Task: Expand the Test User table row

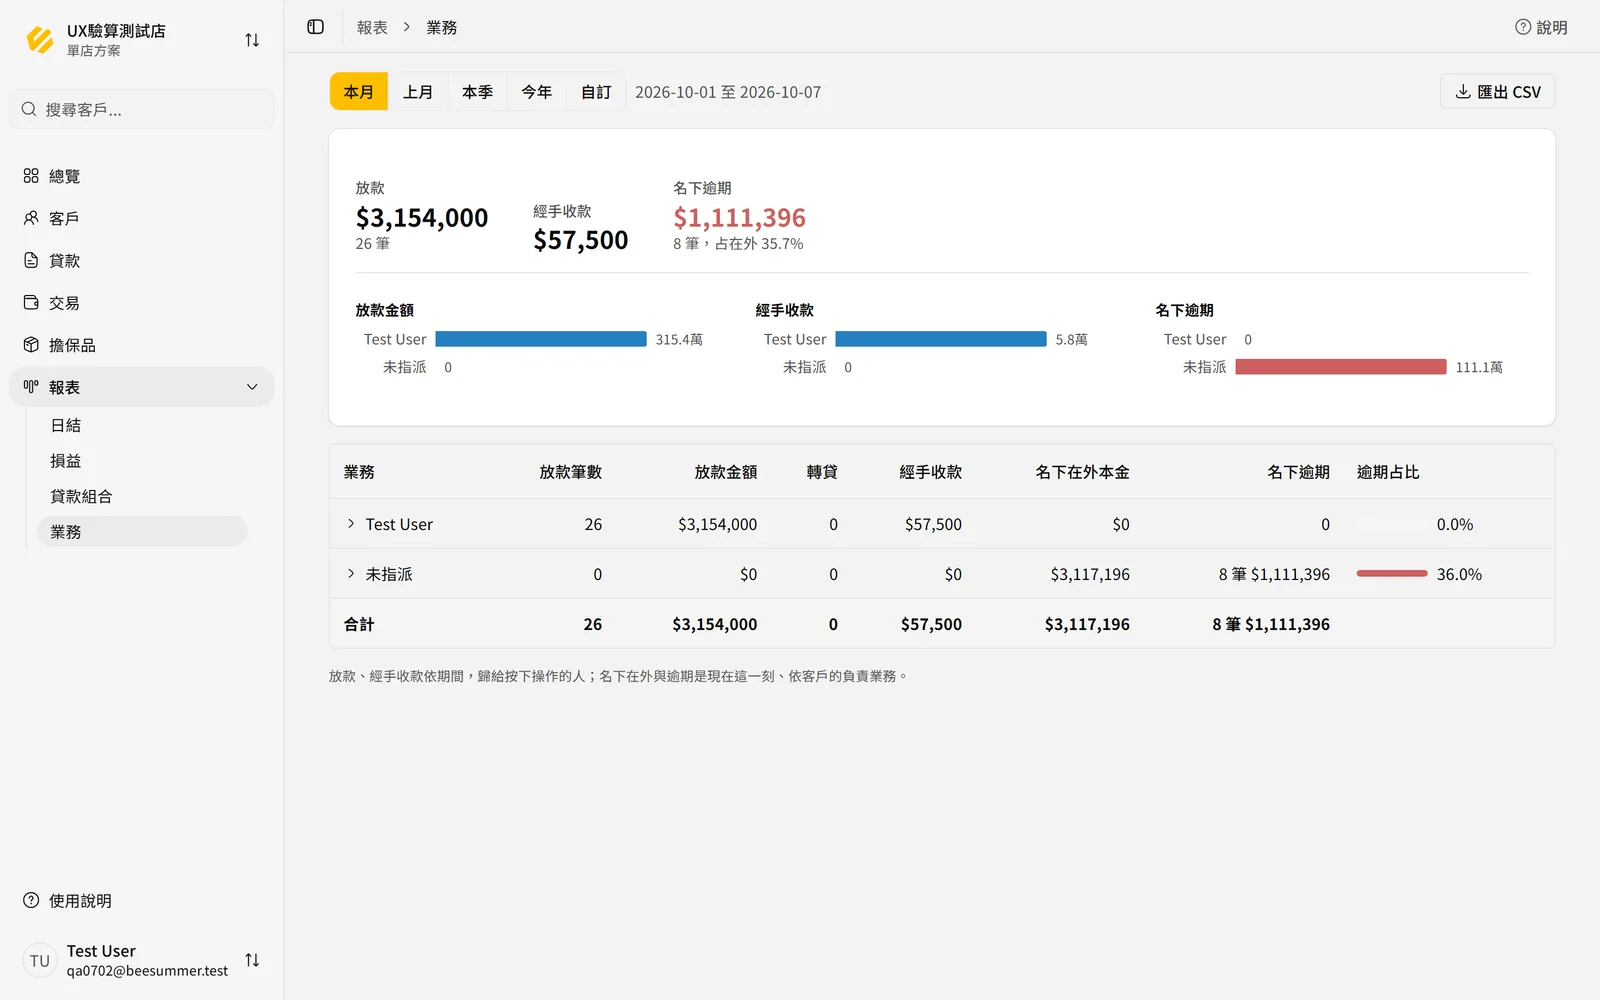Action: pyautogui.click(x=351, y=524)
